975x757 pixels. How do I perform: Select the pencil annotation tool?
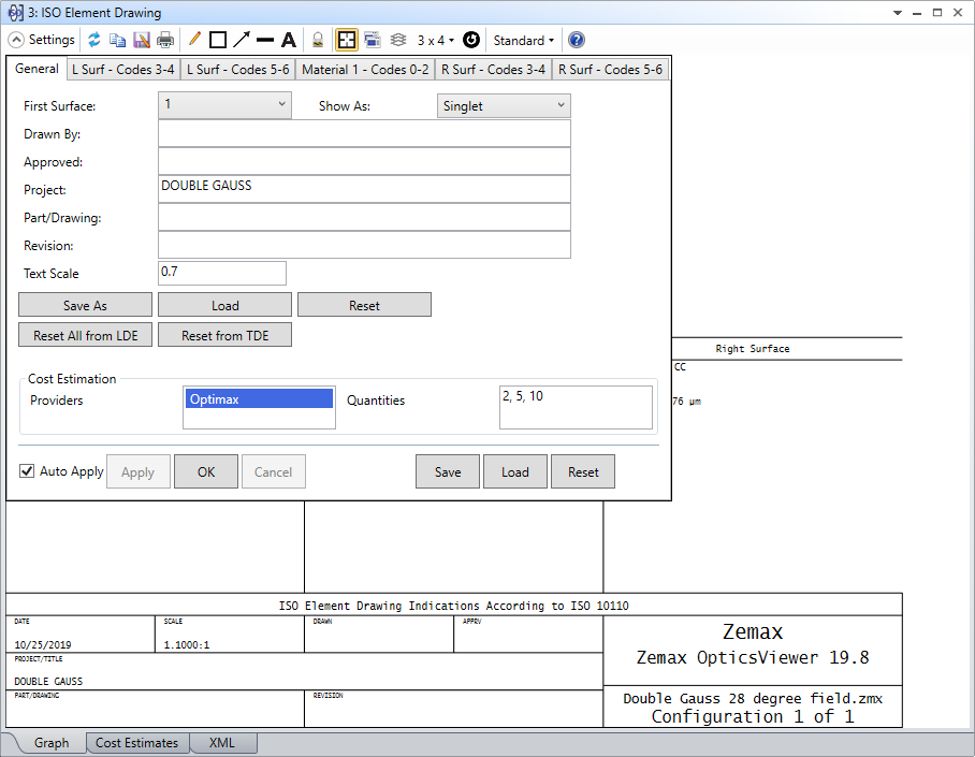[x=194, y=40]
